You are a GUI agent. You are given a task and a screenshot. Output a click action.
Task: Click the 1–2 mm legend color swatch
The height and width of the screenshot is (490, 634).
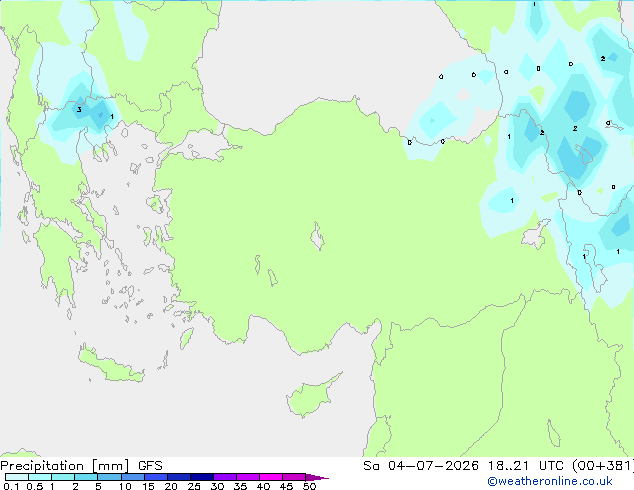[63, 477]
